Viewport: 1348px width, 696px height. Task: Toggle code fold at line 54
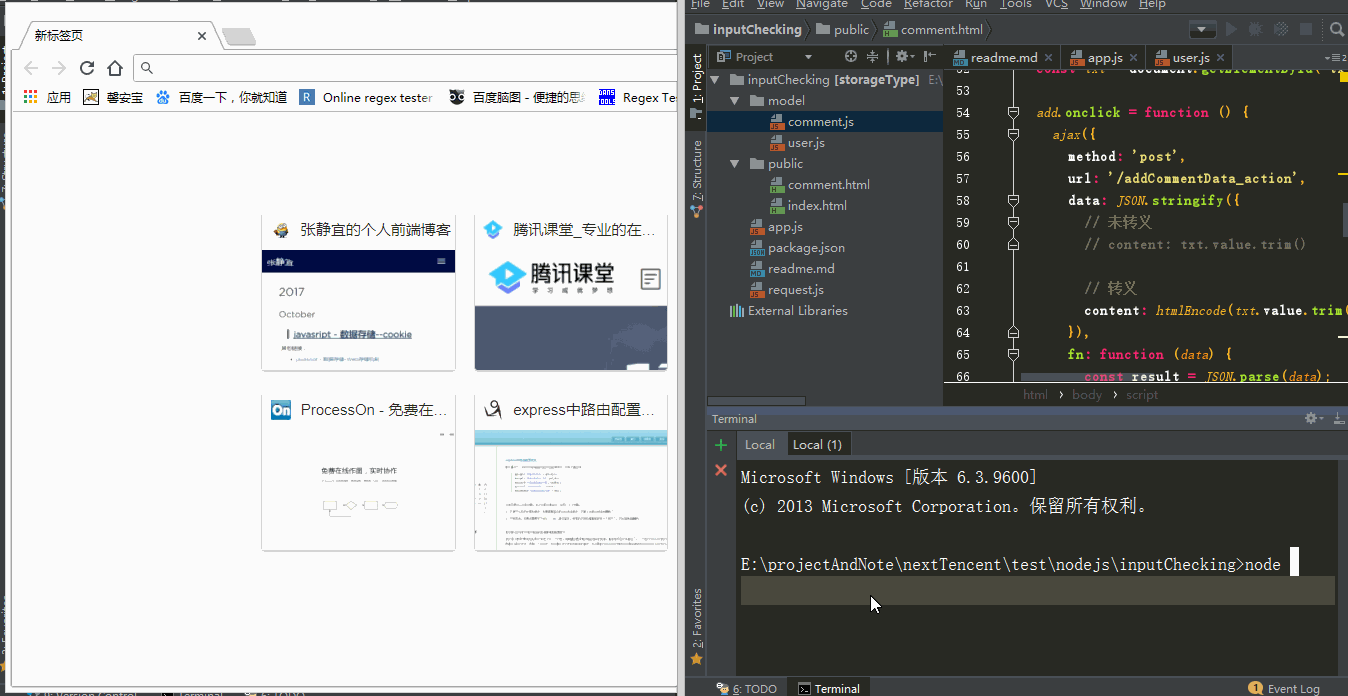pos(1013,113)
